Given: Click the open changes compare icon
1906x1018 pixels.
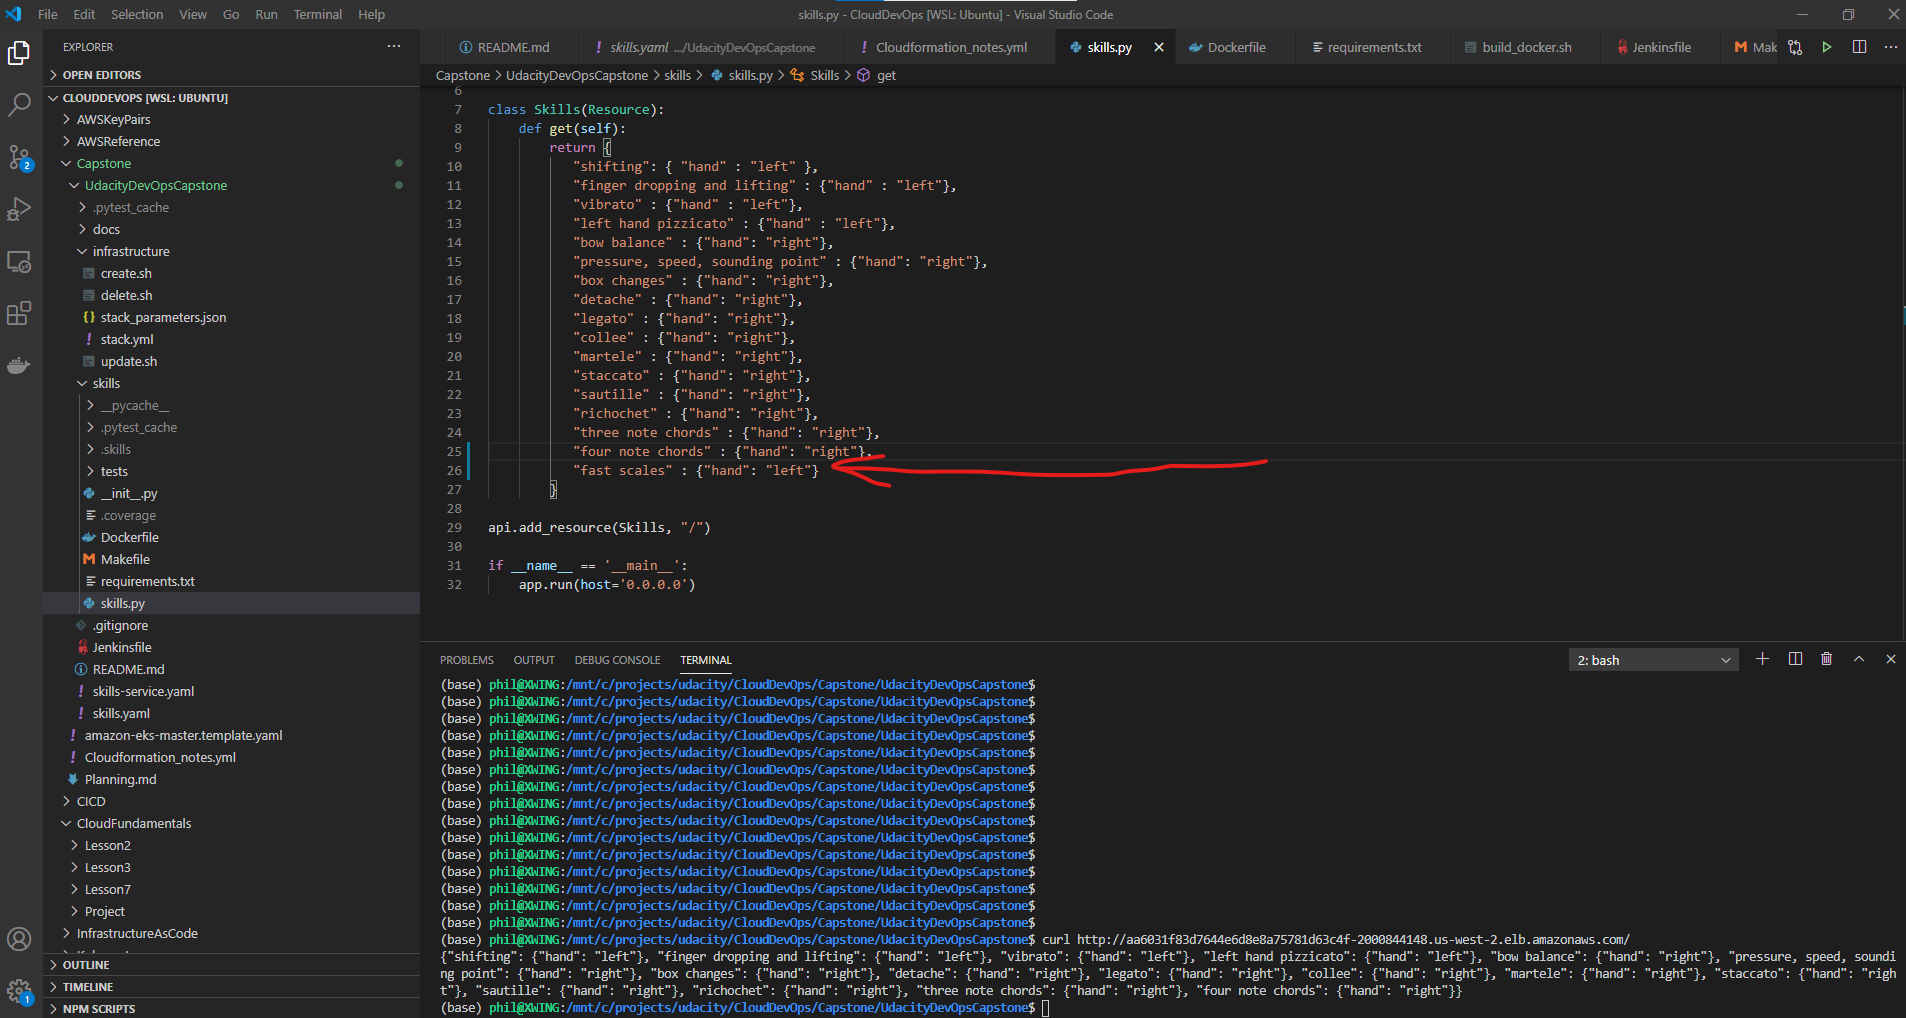Looking at the screenshot, I should tap(1795, 47).
